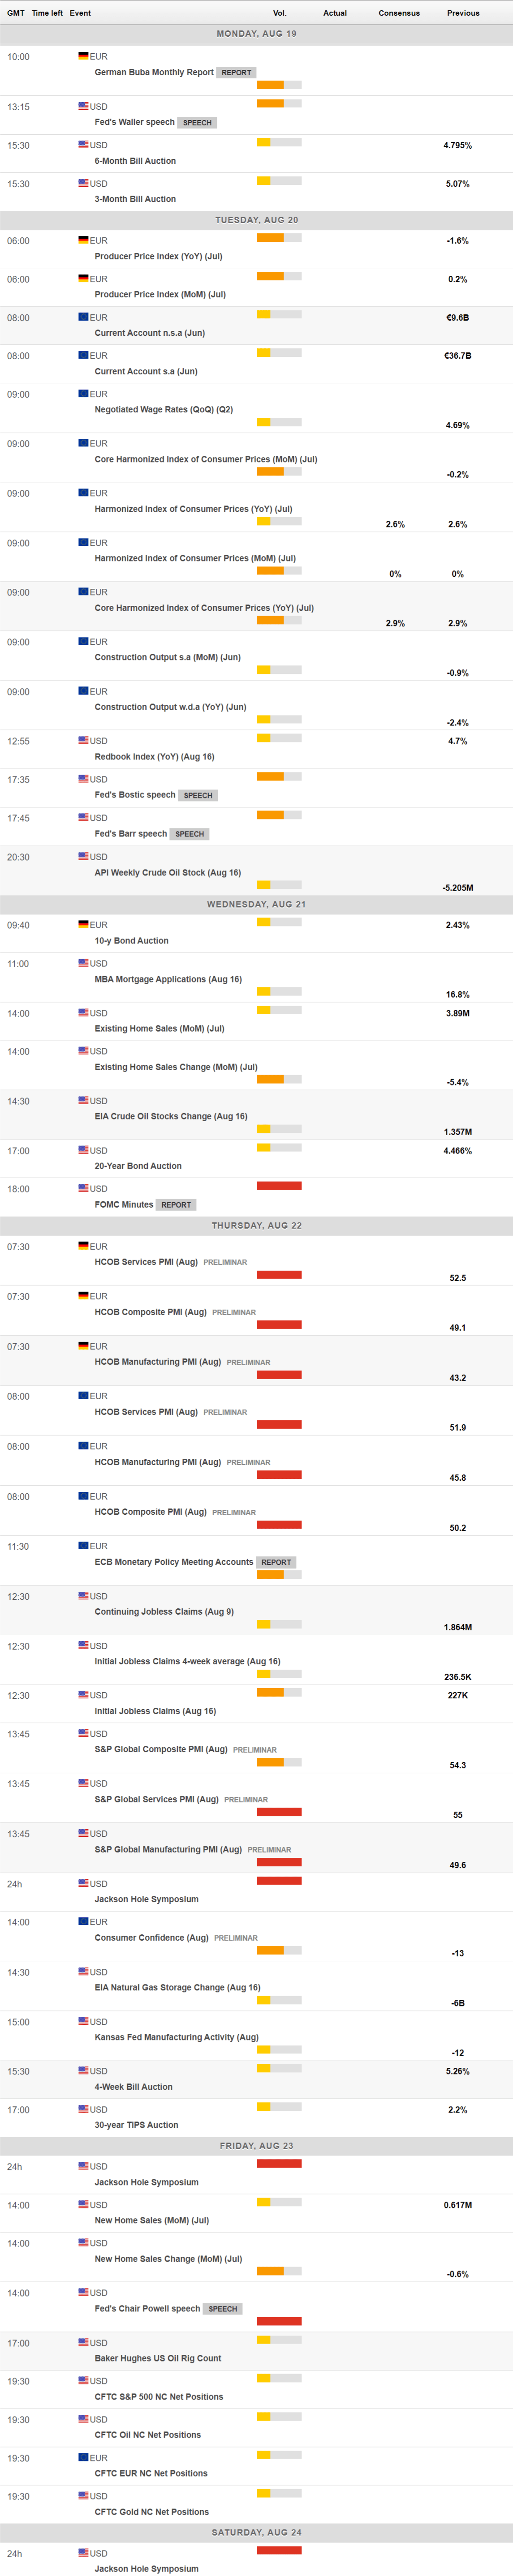Click German flag beside German Buba Monthly Report
Viewport: 513px width, 2576px height.
pyautogui.click(x=84, y=56)
